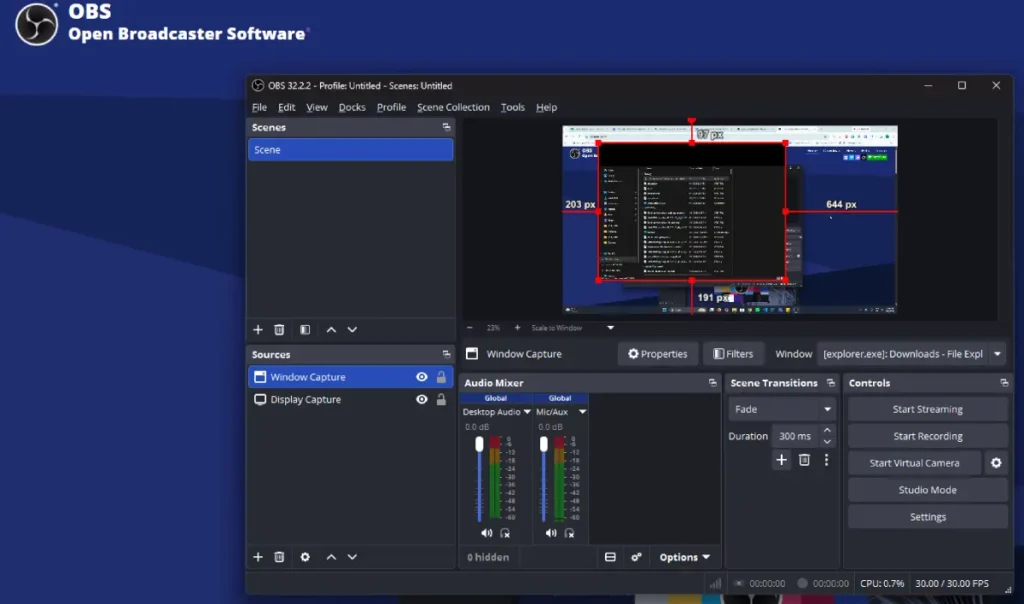Delete the selected source with the trash icon
The width and height of the screenshot is (1024, 604).
pyautogui.click(x=279, y=557)
